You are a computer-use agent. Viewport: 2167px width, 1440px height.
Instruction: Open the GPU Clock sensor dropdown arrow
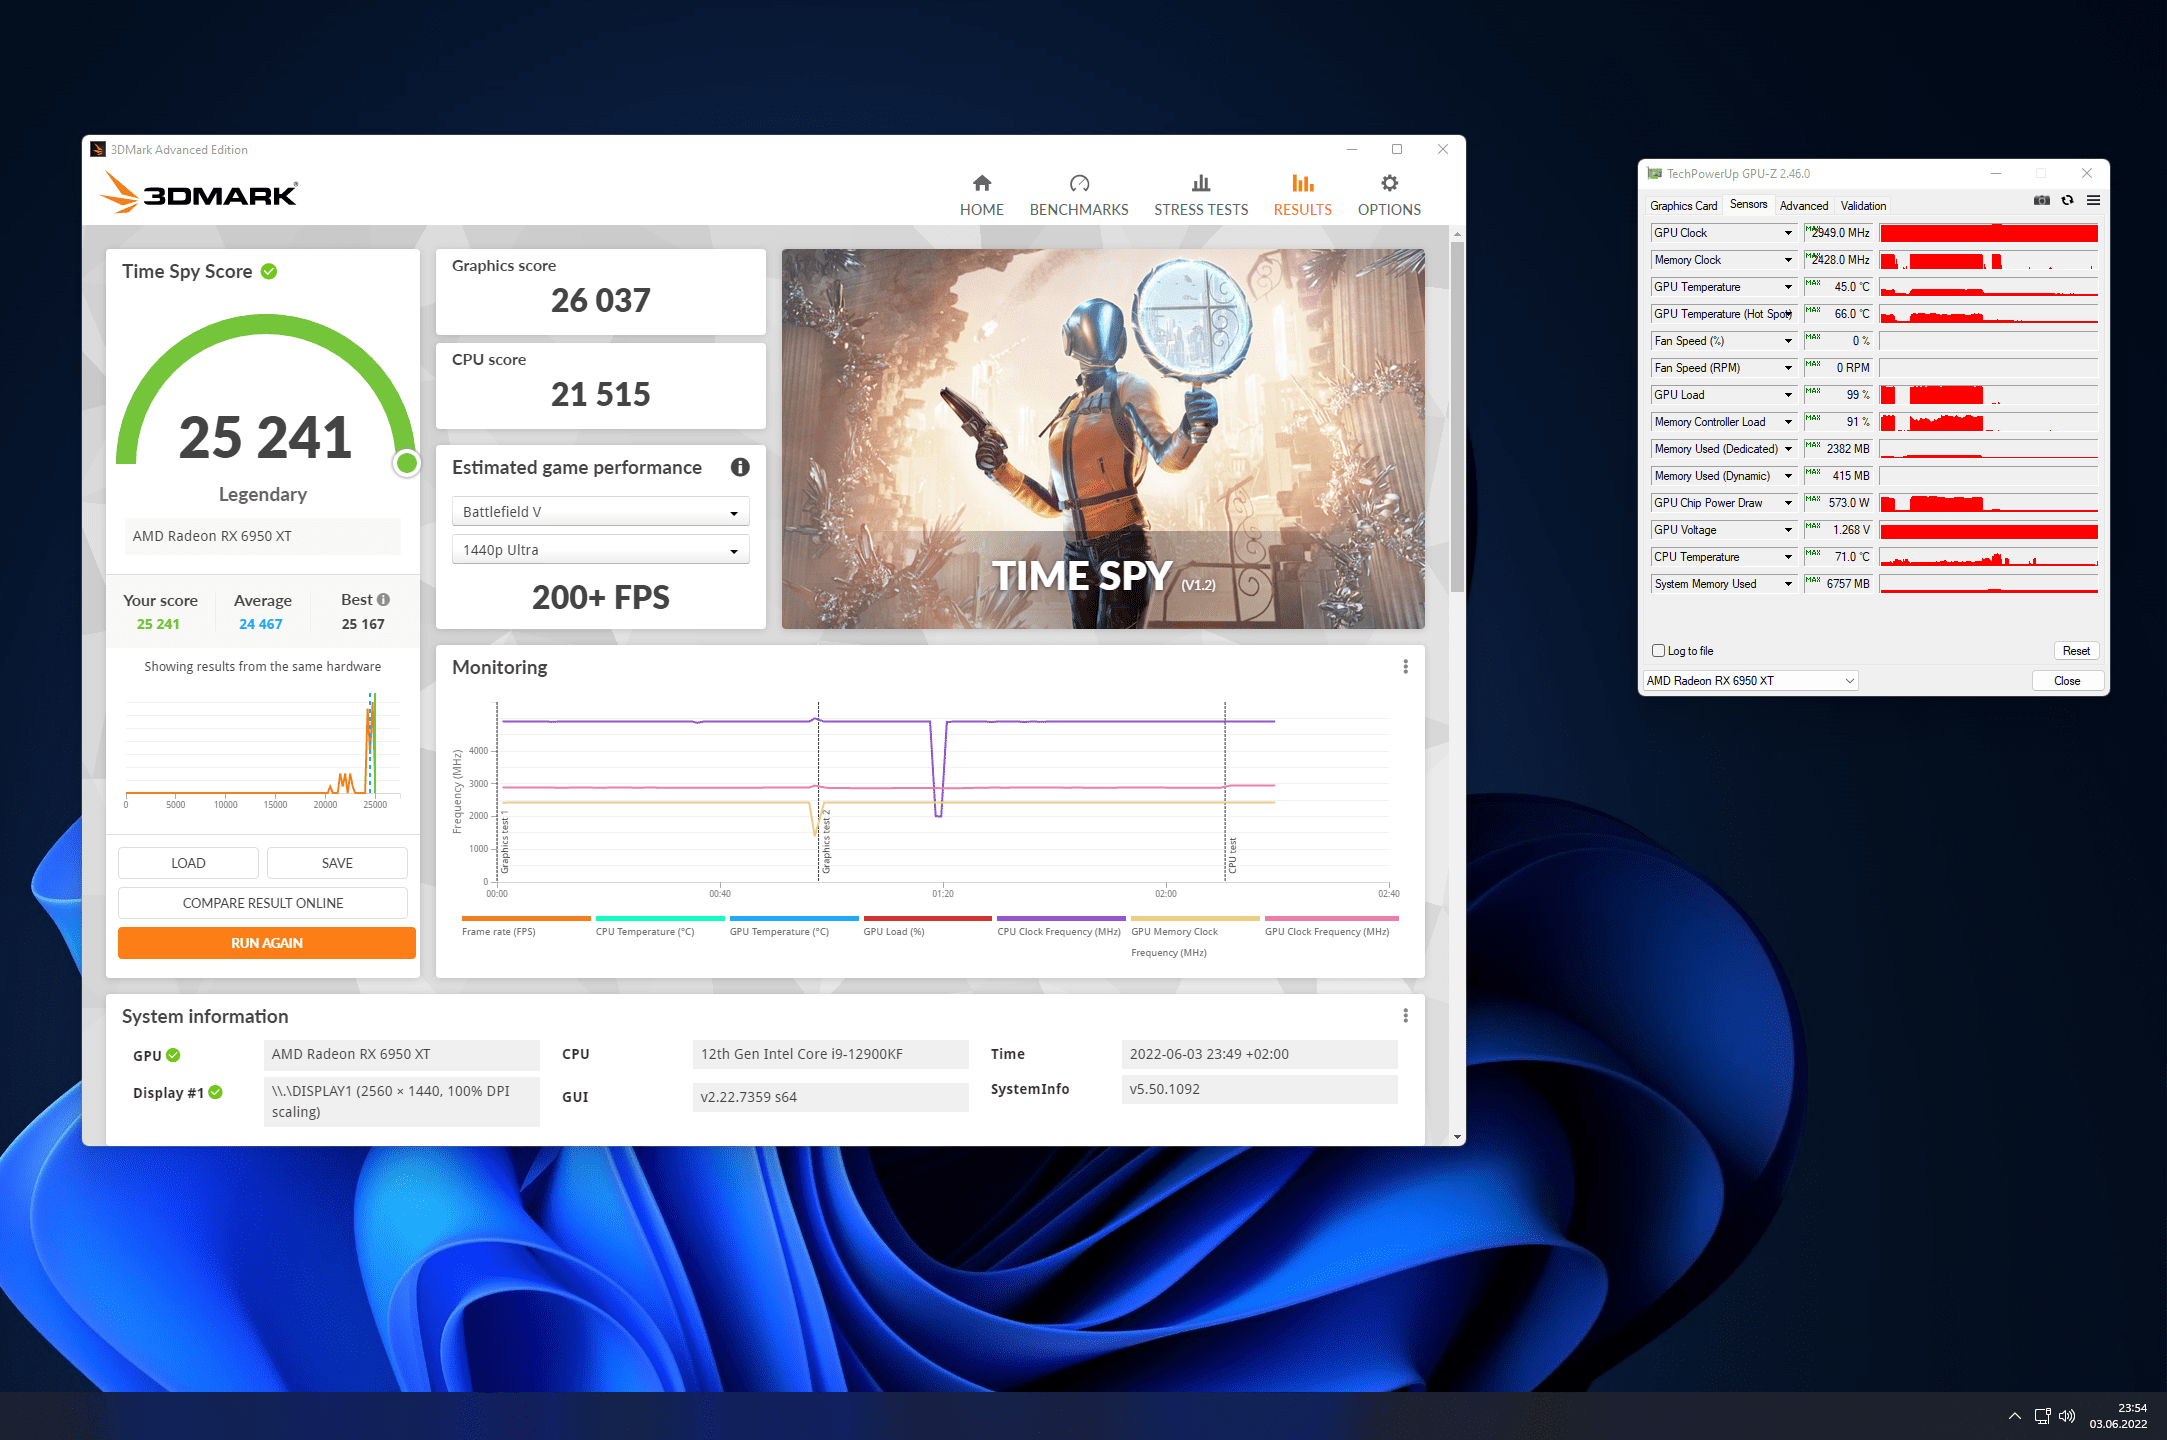[1788, 233]
